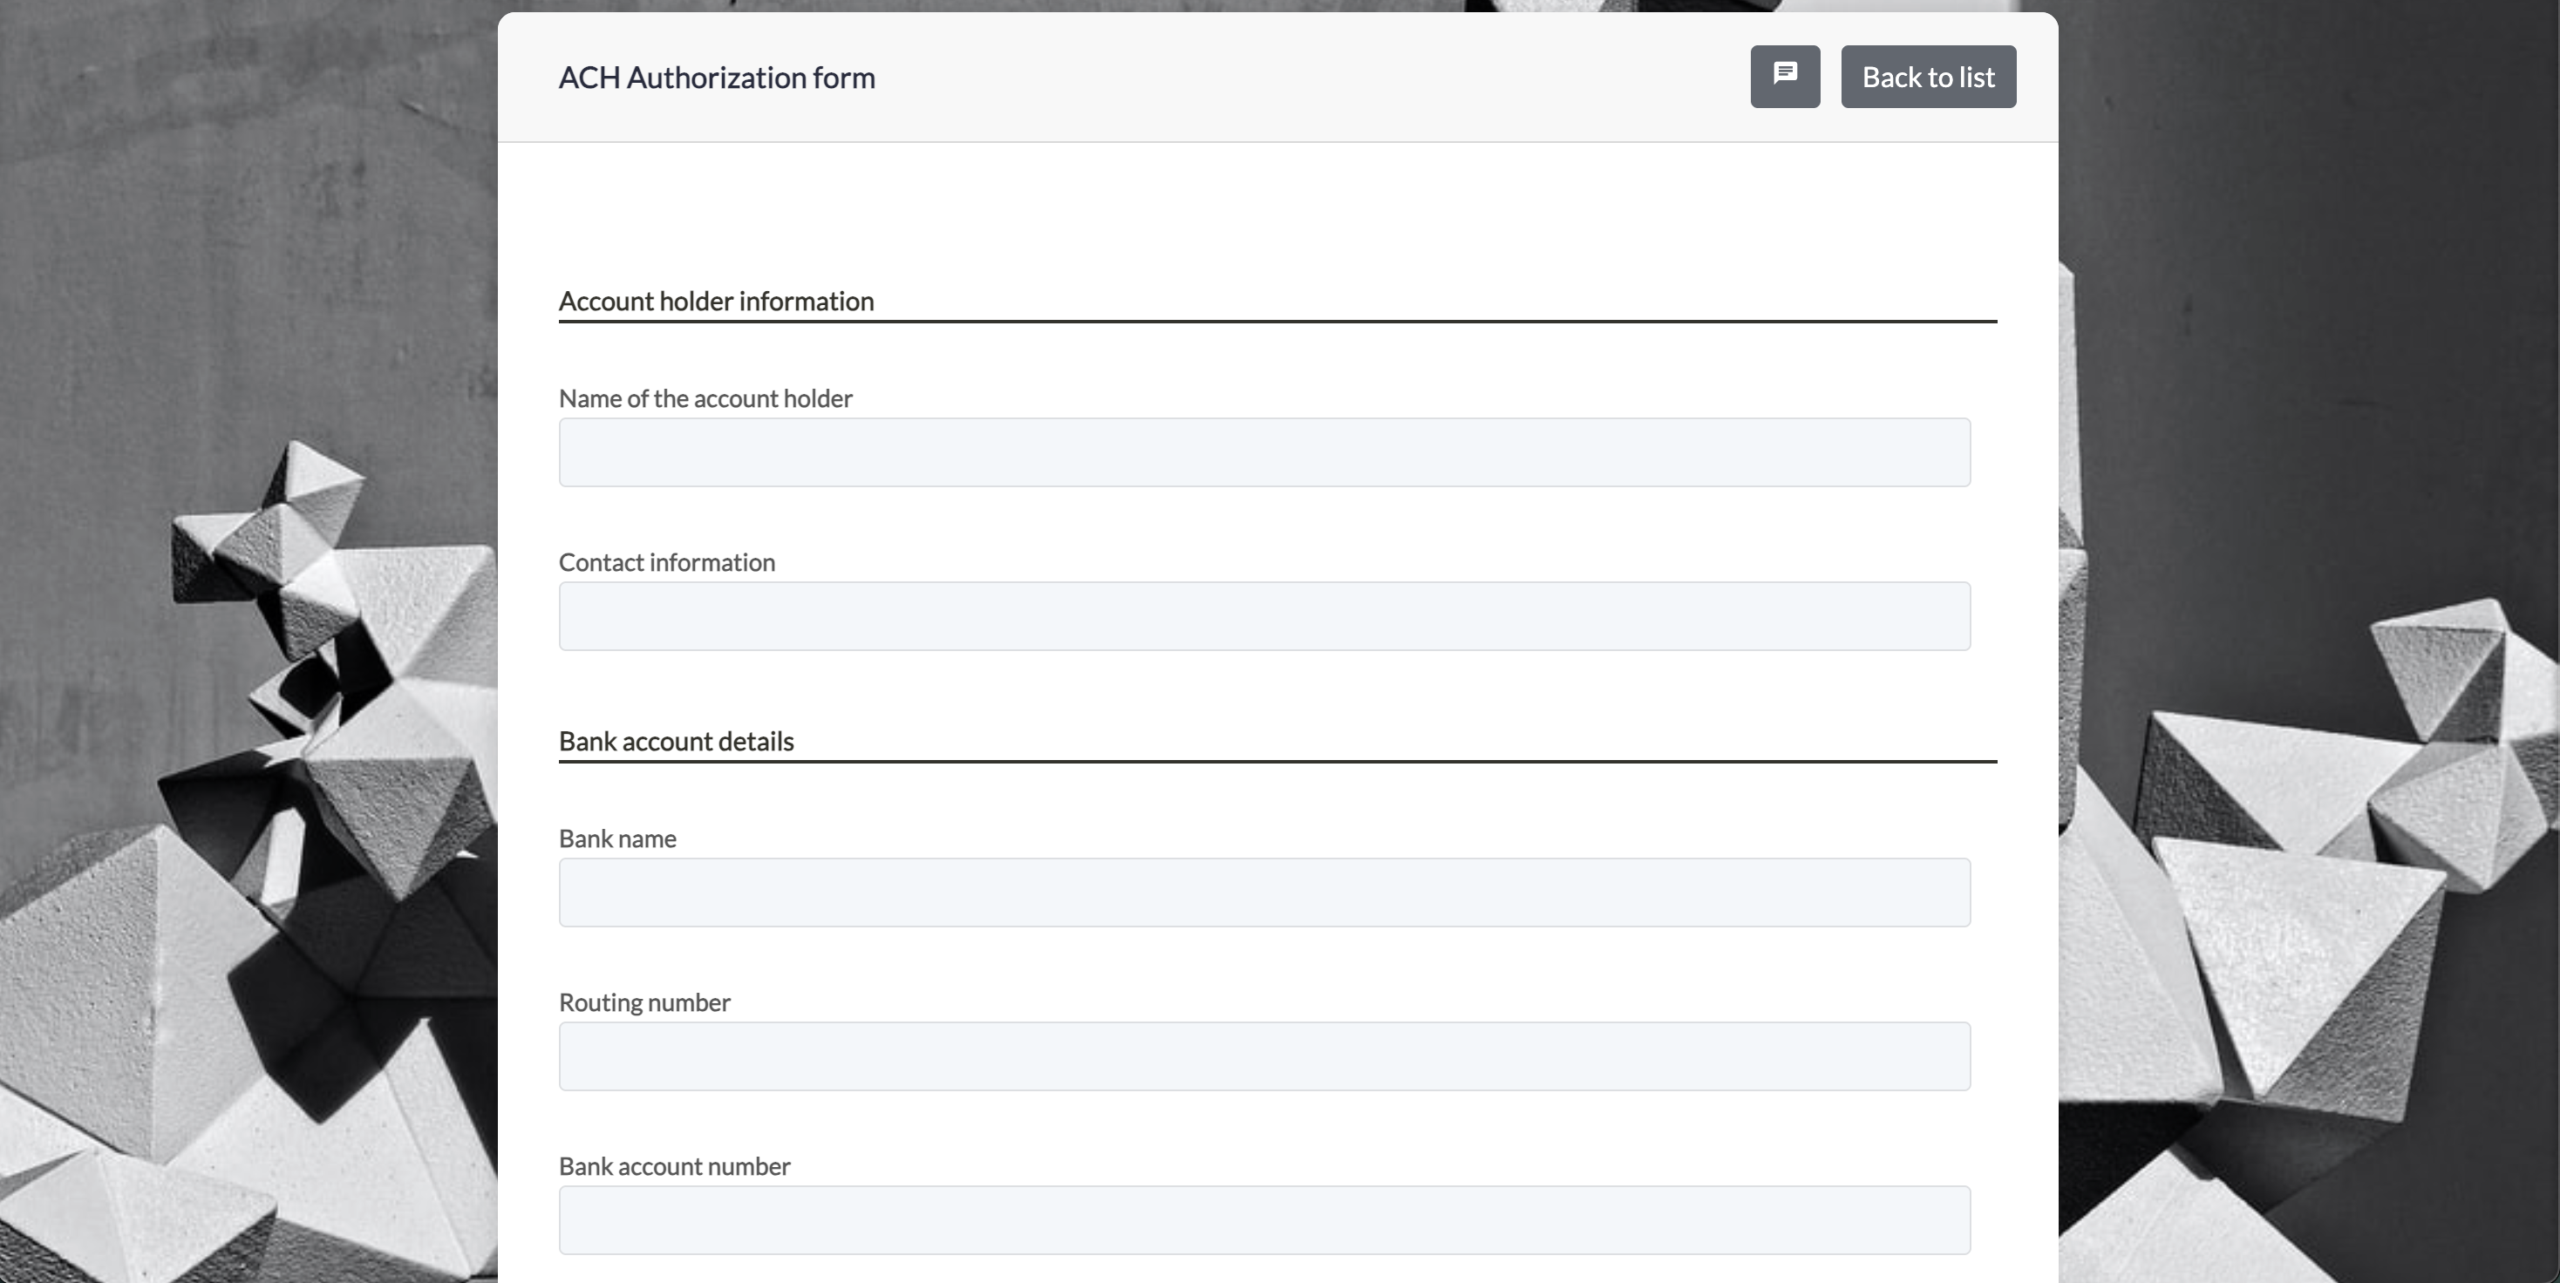Click the 'Account holder information' section heading
This screenshot has height=1283, width=2560.
tap(716, 301)
